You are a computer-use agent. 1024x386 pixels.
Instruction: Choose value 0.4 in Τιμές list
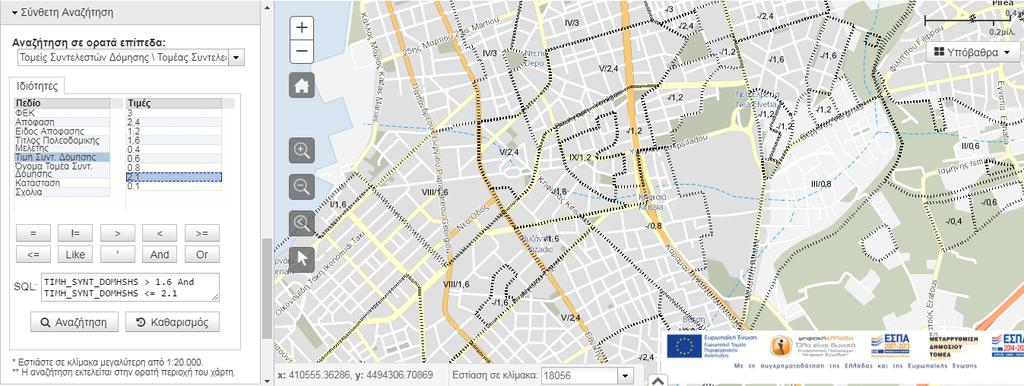173,149
